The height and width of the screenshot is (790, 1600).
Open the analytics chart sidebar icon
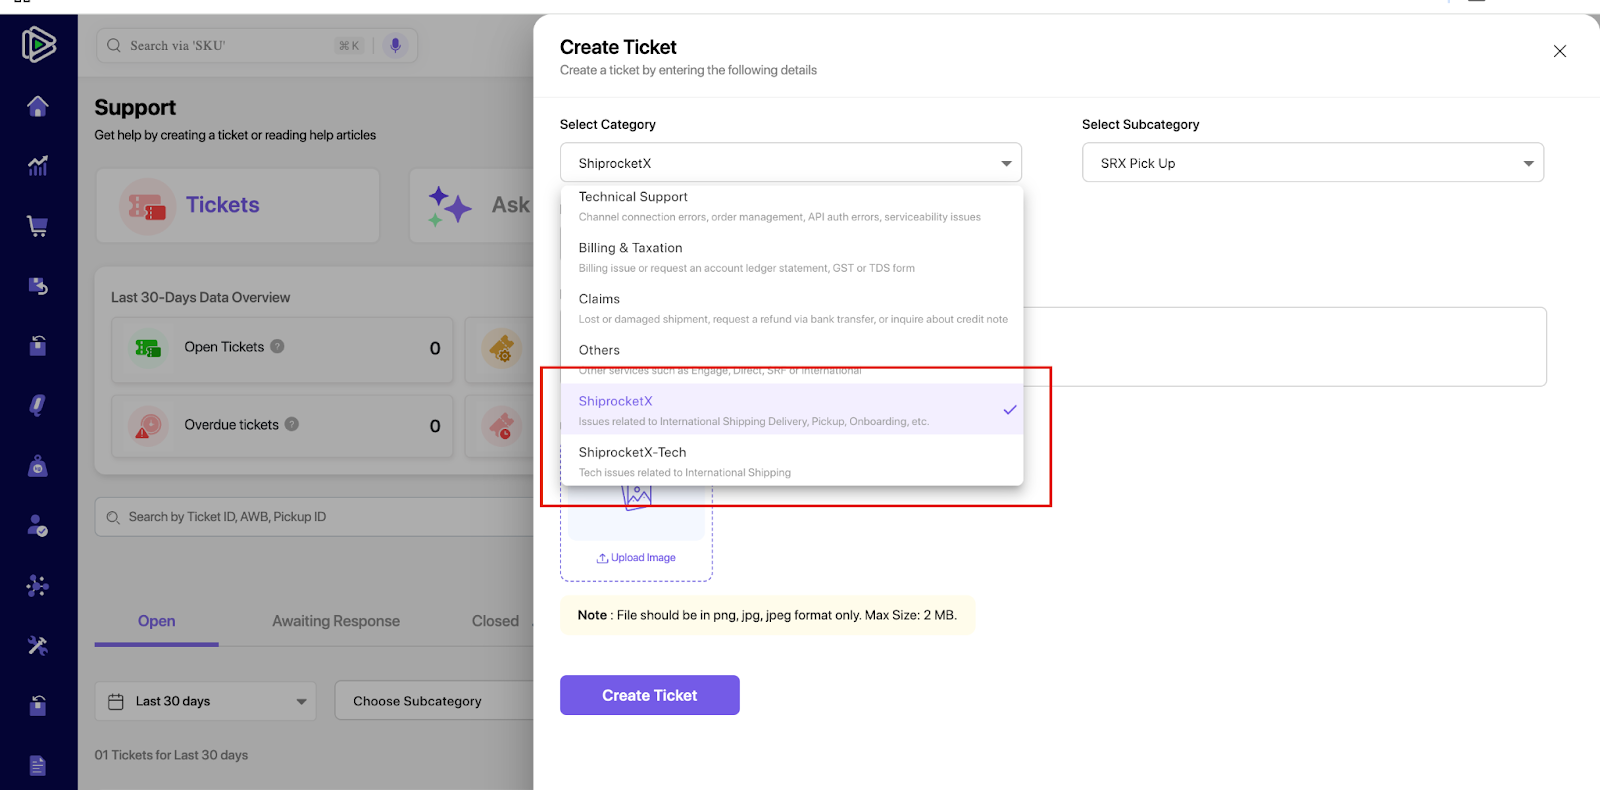(x=38, y=166)
